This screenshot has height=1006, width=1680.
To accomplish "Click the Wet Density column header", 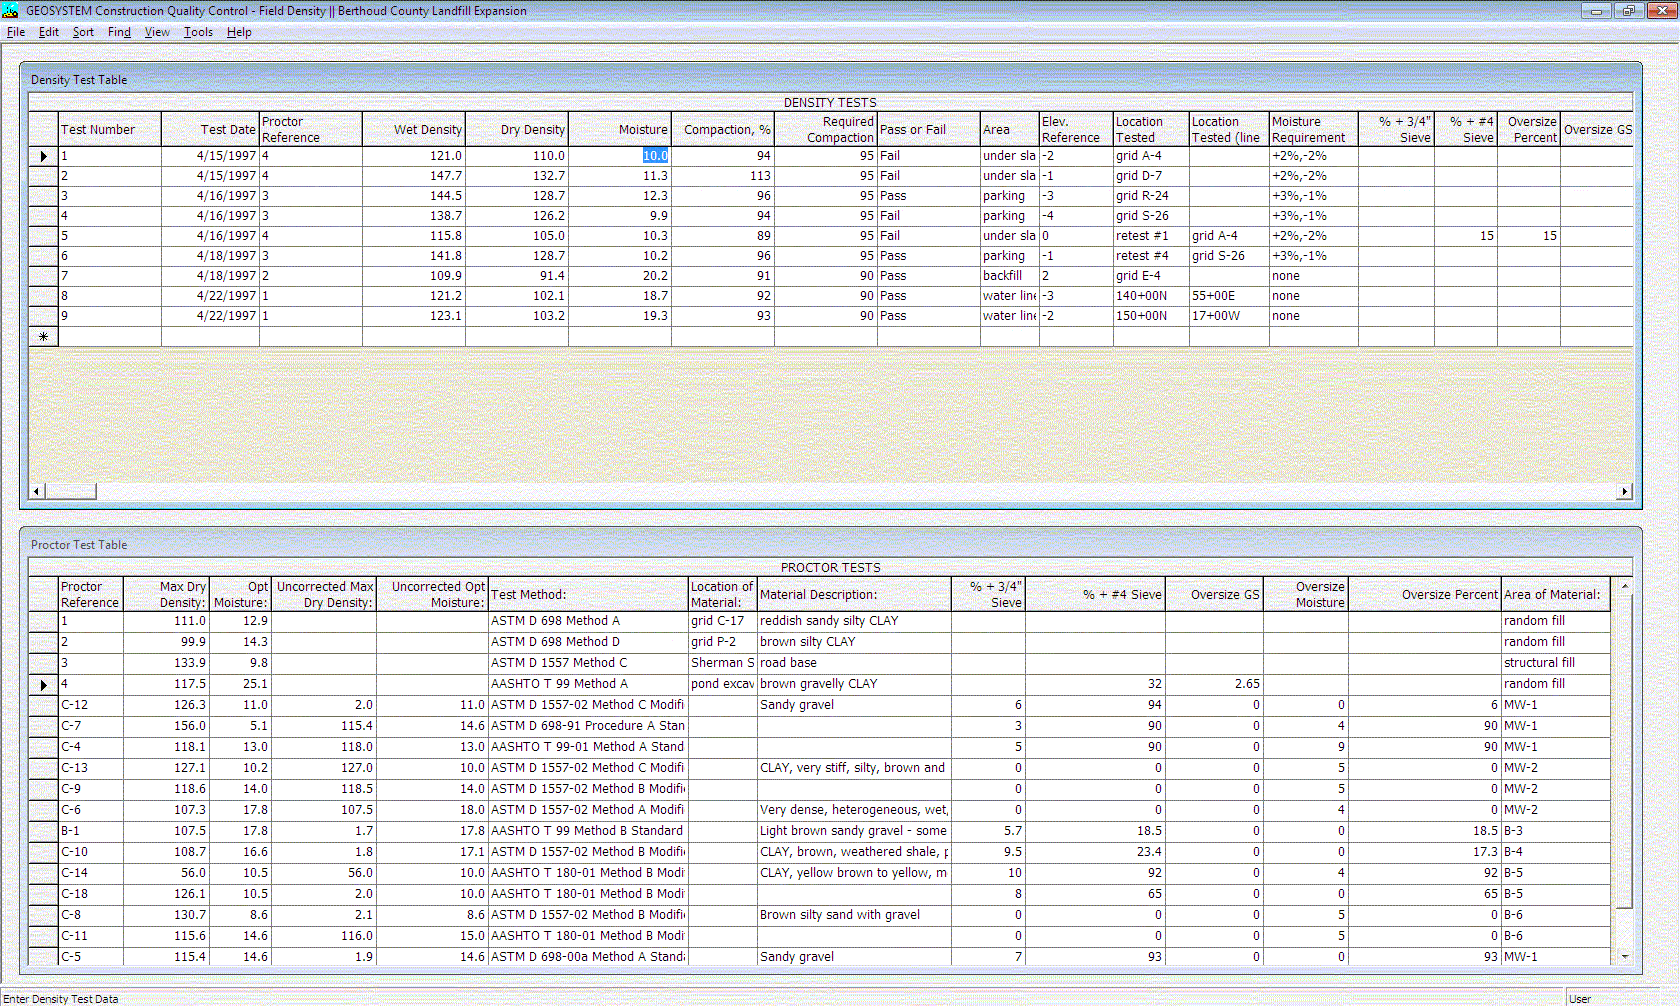I will [414, 130].
